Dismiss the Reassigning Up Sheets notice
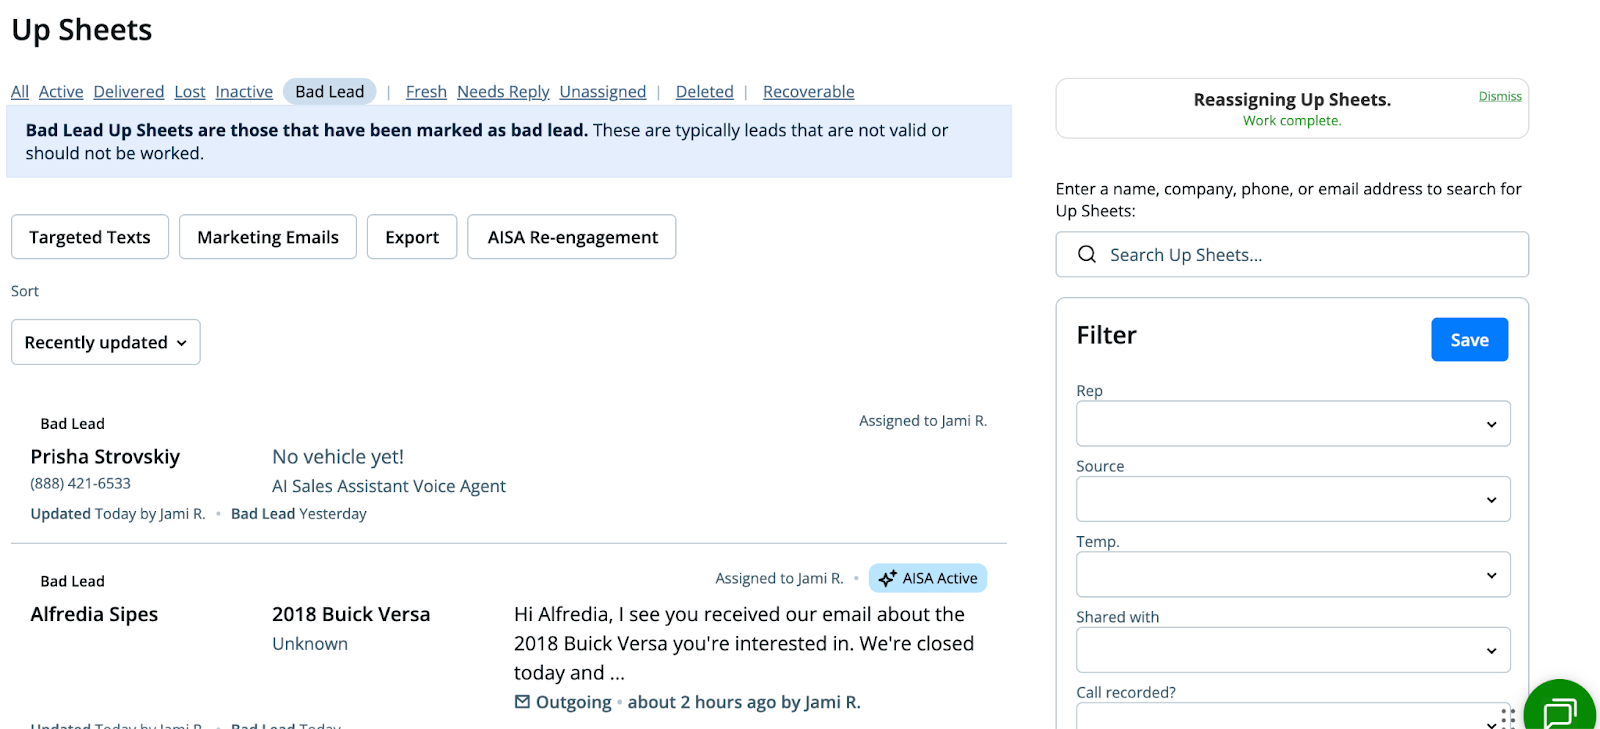 tap(1499, 96)
